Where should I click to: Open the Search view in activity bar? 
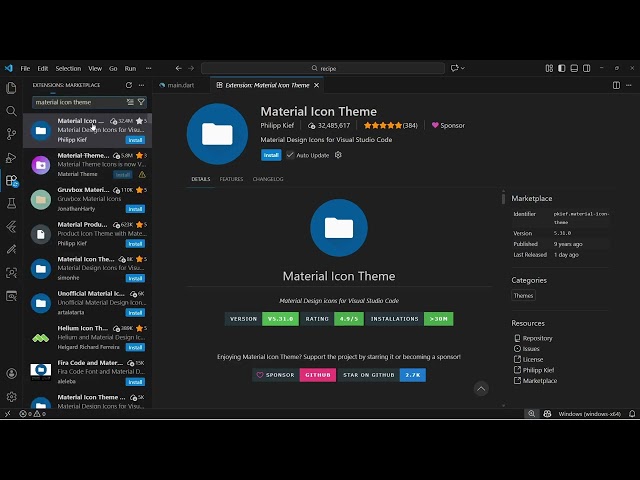[11, 111]
